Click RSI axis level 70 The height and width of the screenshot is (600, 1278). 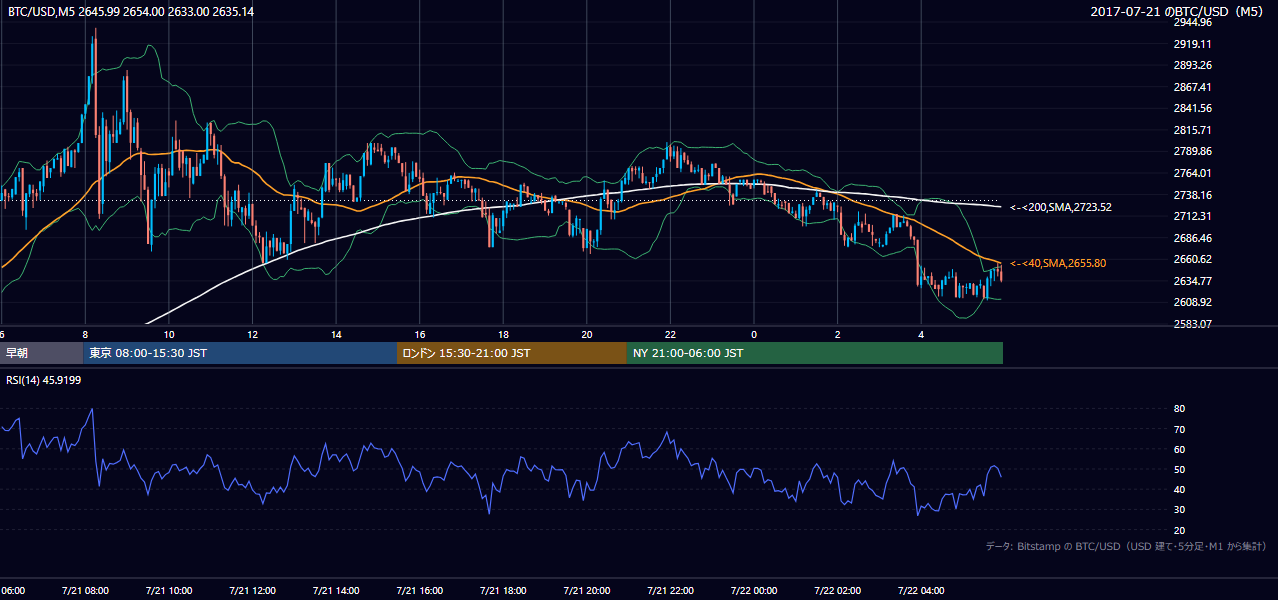point(1179,429)
